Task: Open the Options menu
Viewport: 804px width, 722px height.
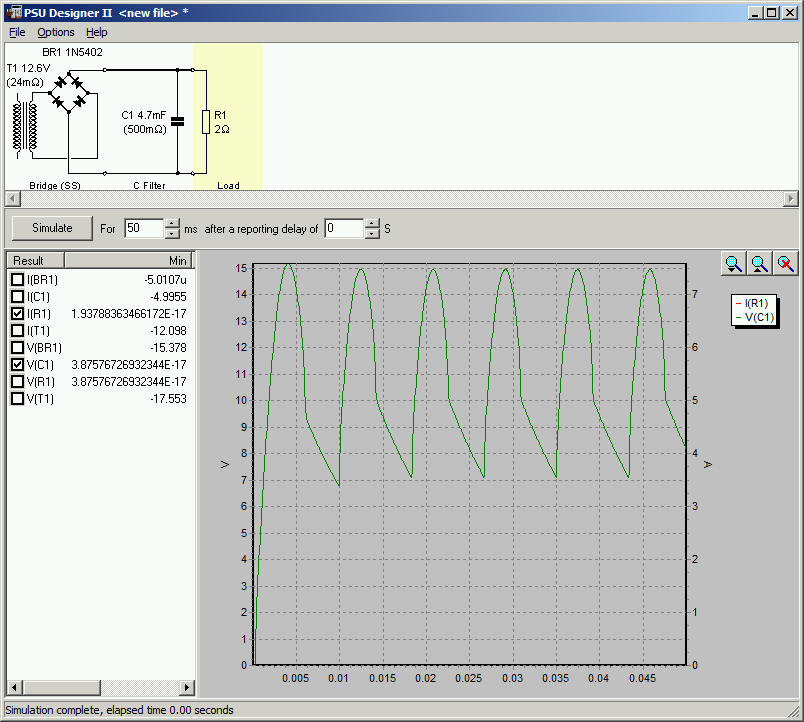Action: [55, 32]
